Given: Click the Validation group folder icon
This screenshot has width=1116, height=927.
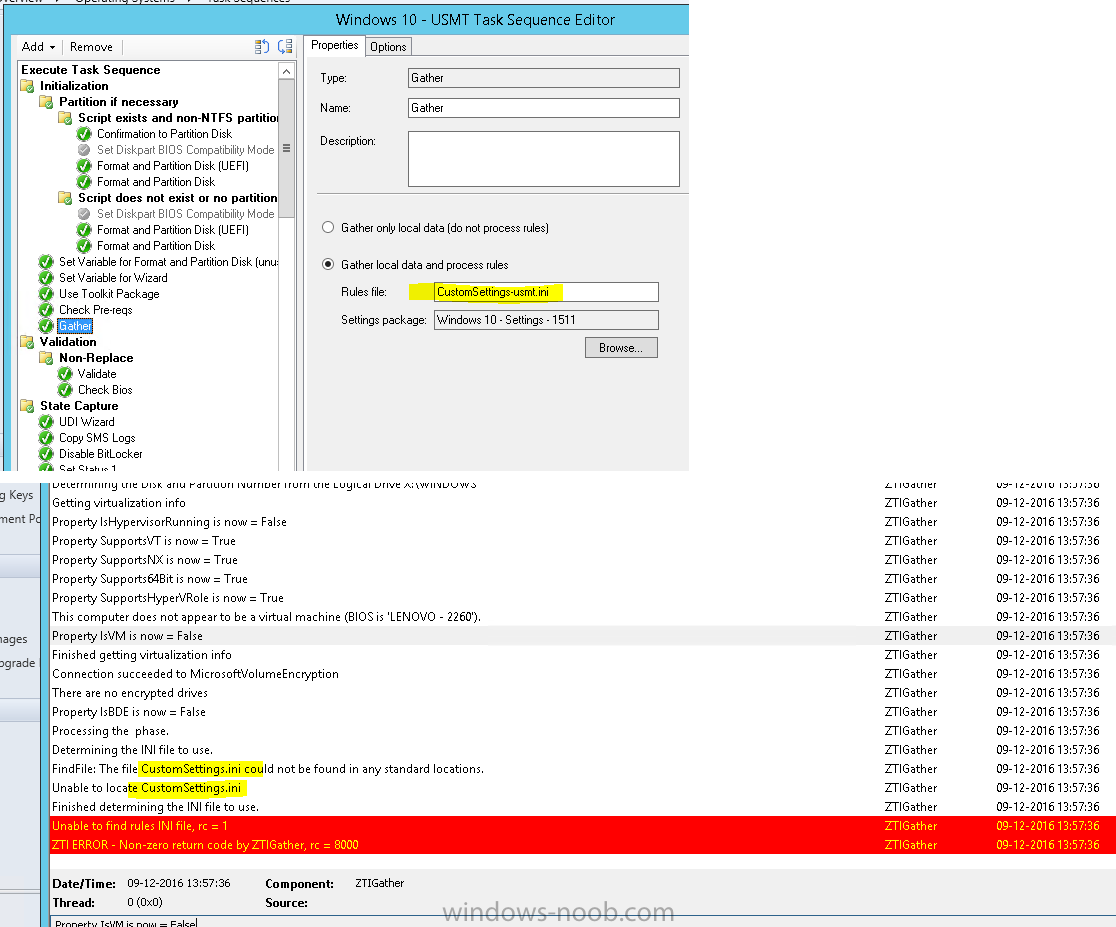Looking at the screenshot, I should (x=28, y=342).
